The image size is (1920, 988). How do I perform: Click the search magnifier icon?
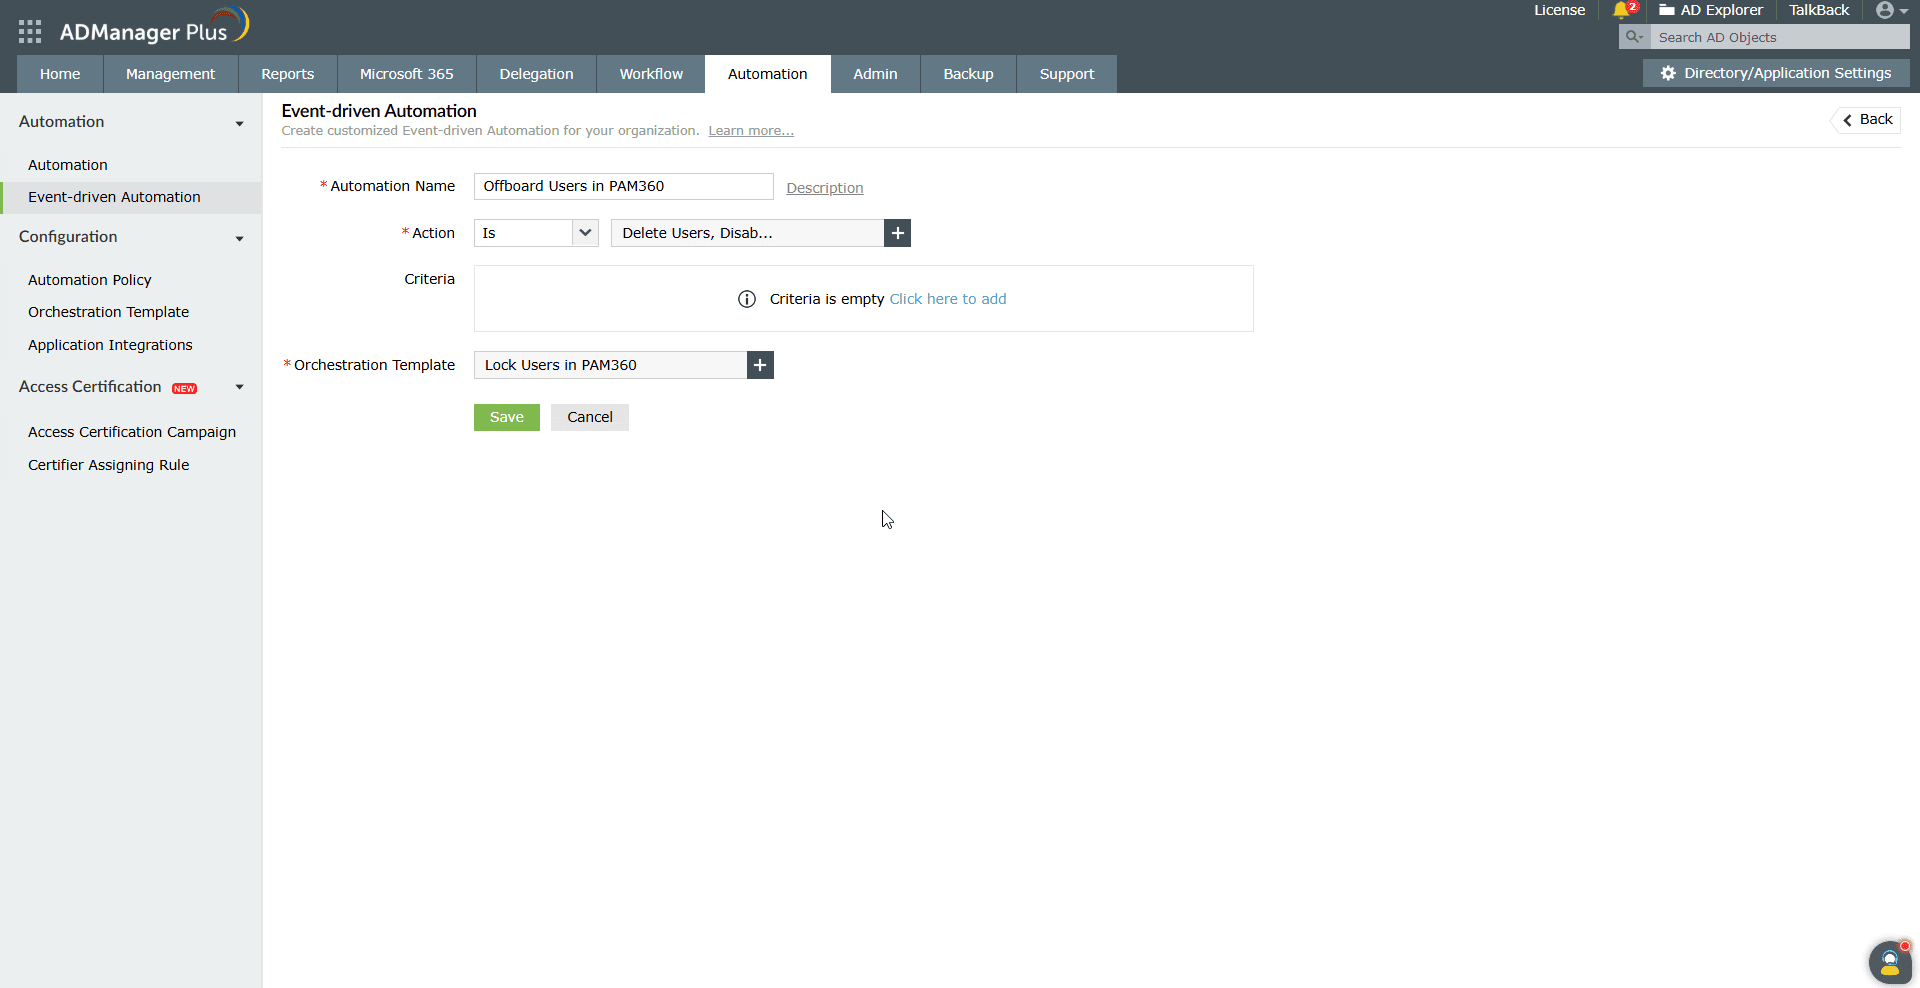click(x=1634, y=37)
